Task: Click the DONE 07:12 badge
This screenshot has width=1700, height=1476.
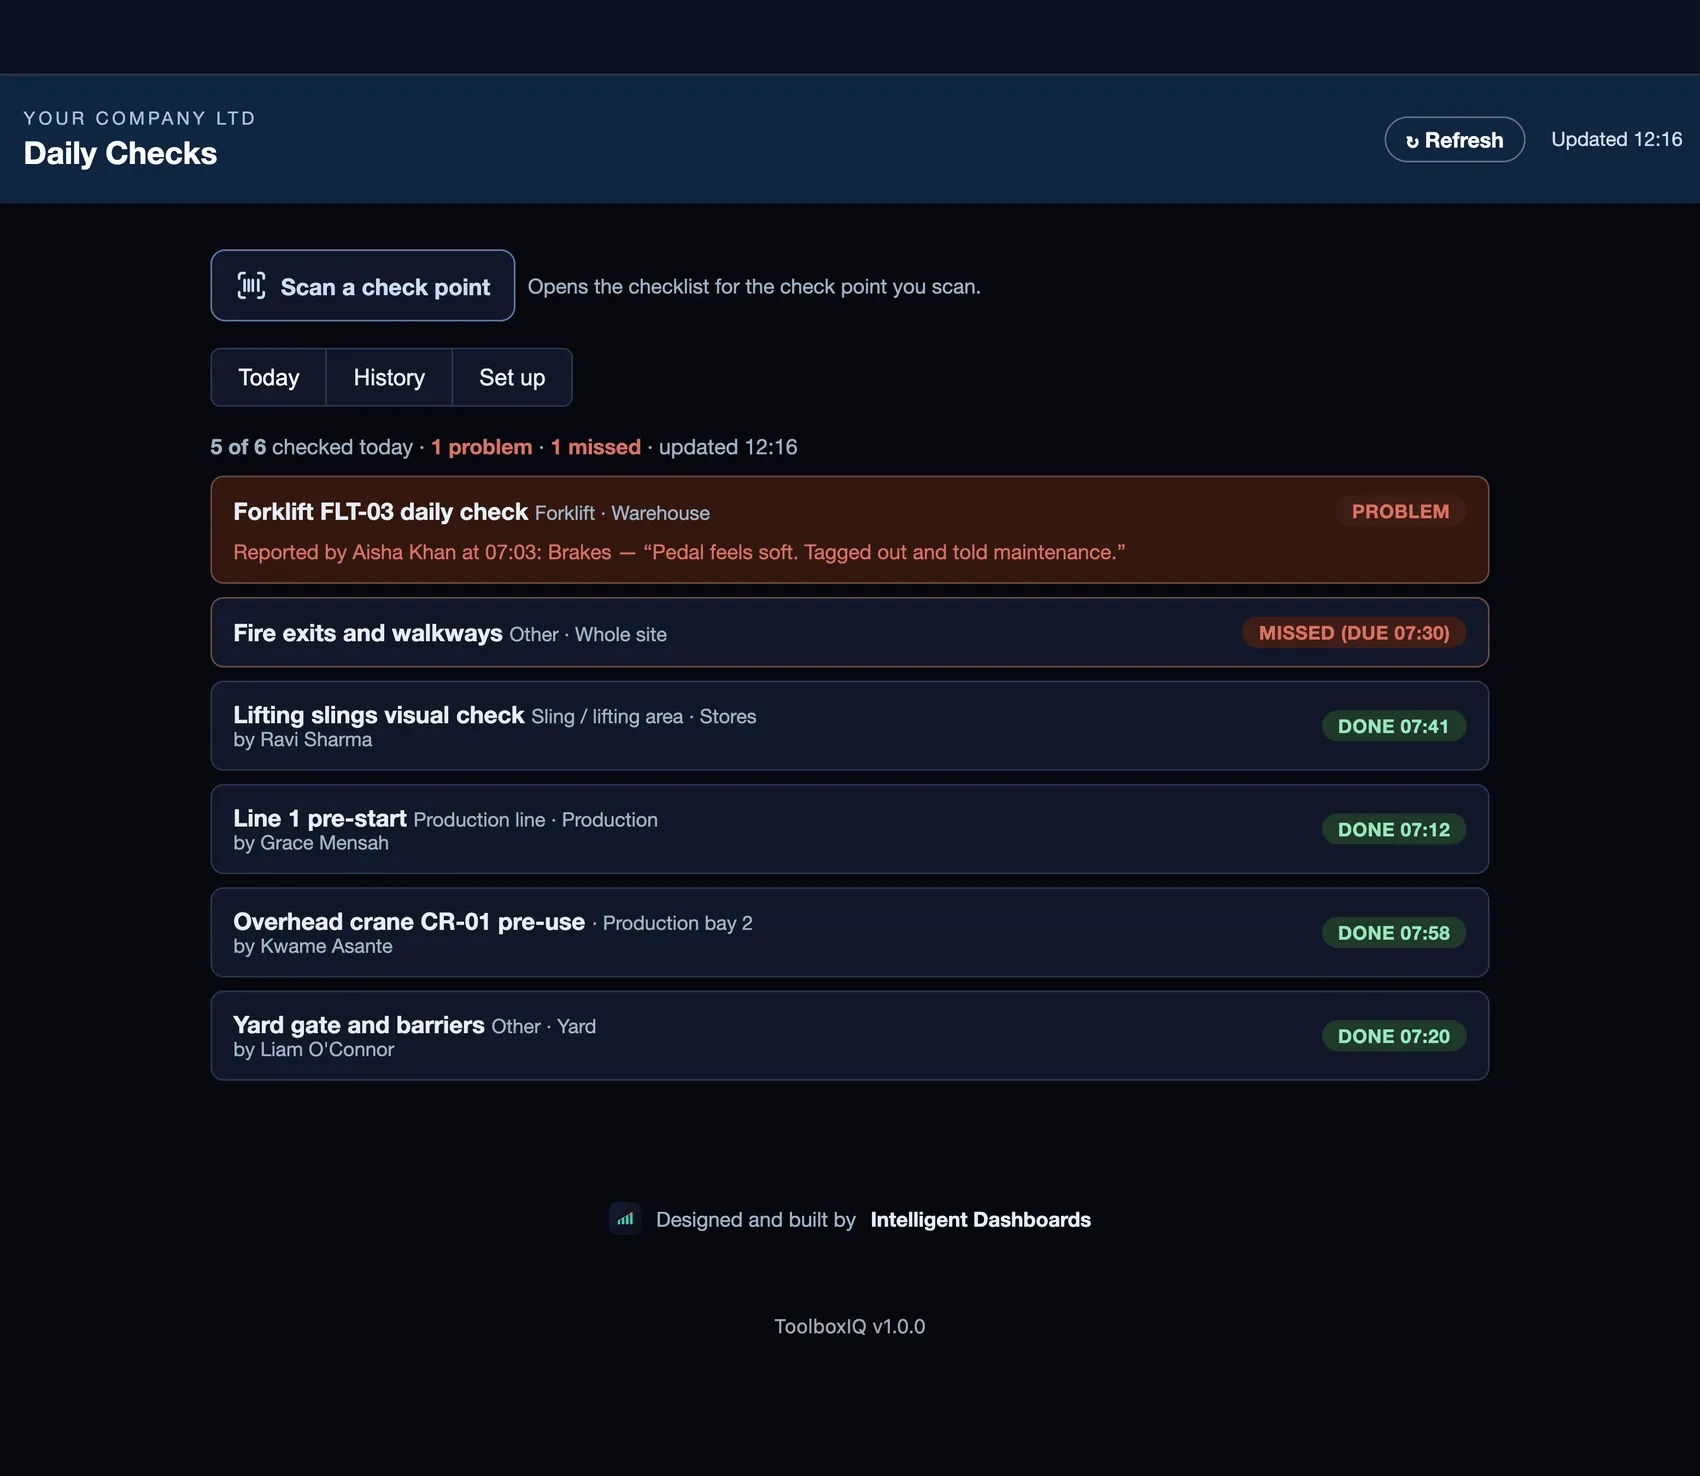Action: tap(1394, 829)
